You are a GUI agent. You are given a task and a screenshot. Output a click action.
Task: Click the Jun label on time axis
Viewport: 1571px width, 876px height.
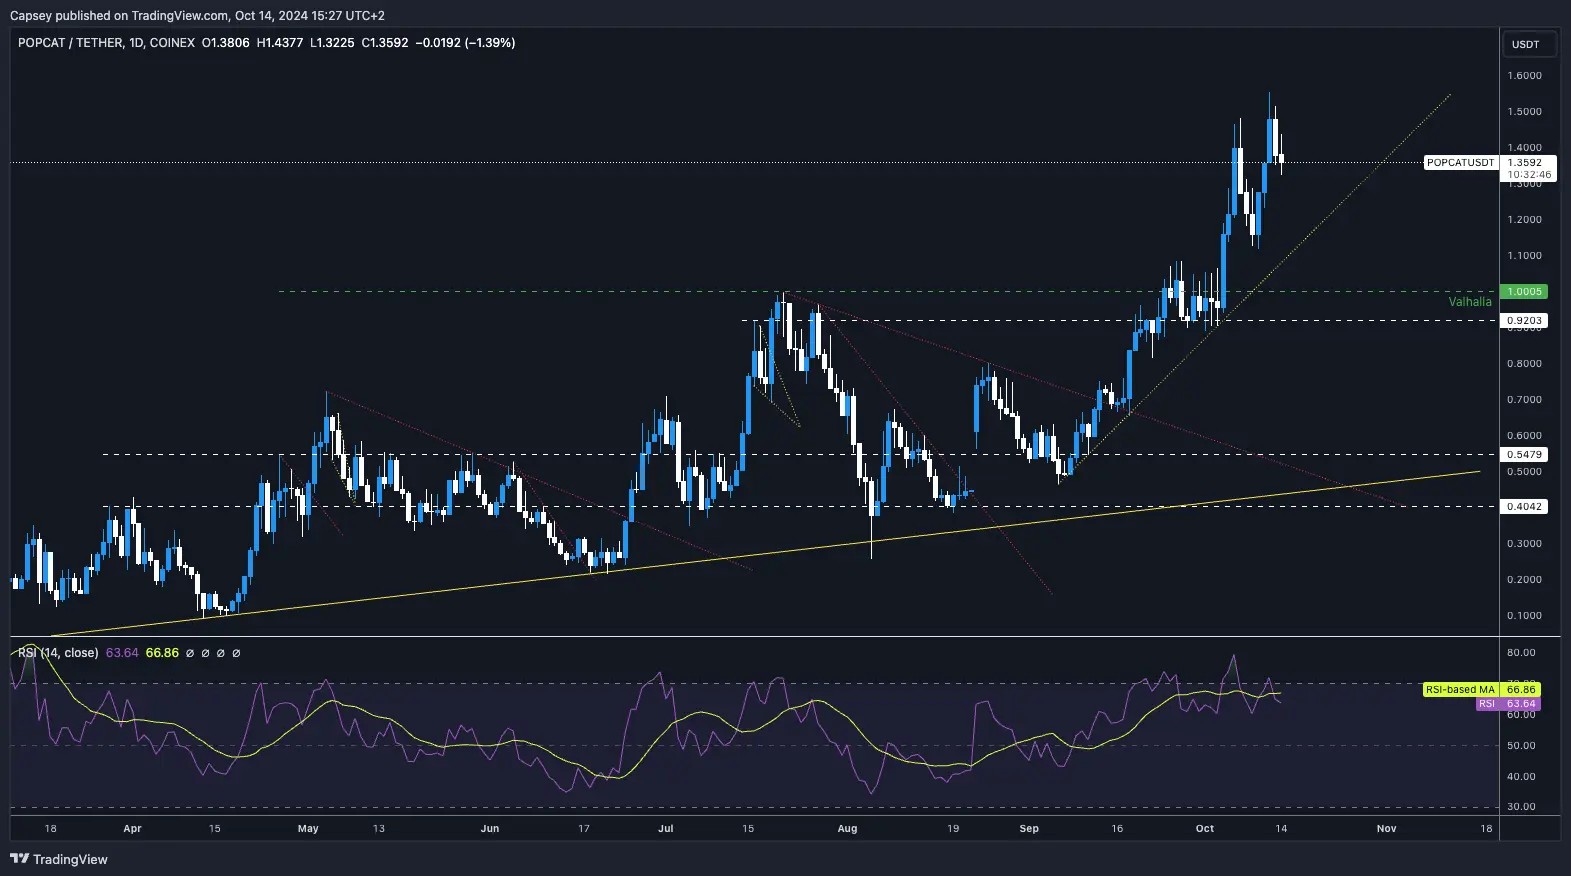click(489, 829)
